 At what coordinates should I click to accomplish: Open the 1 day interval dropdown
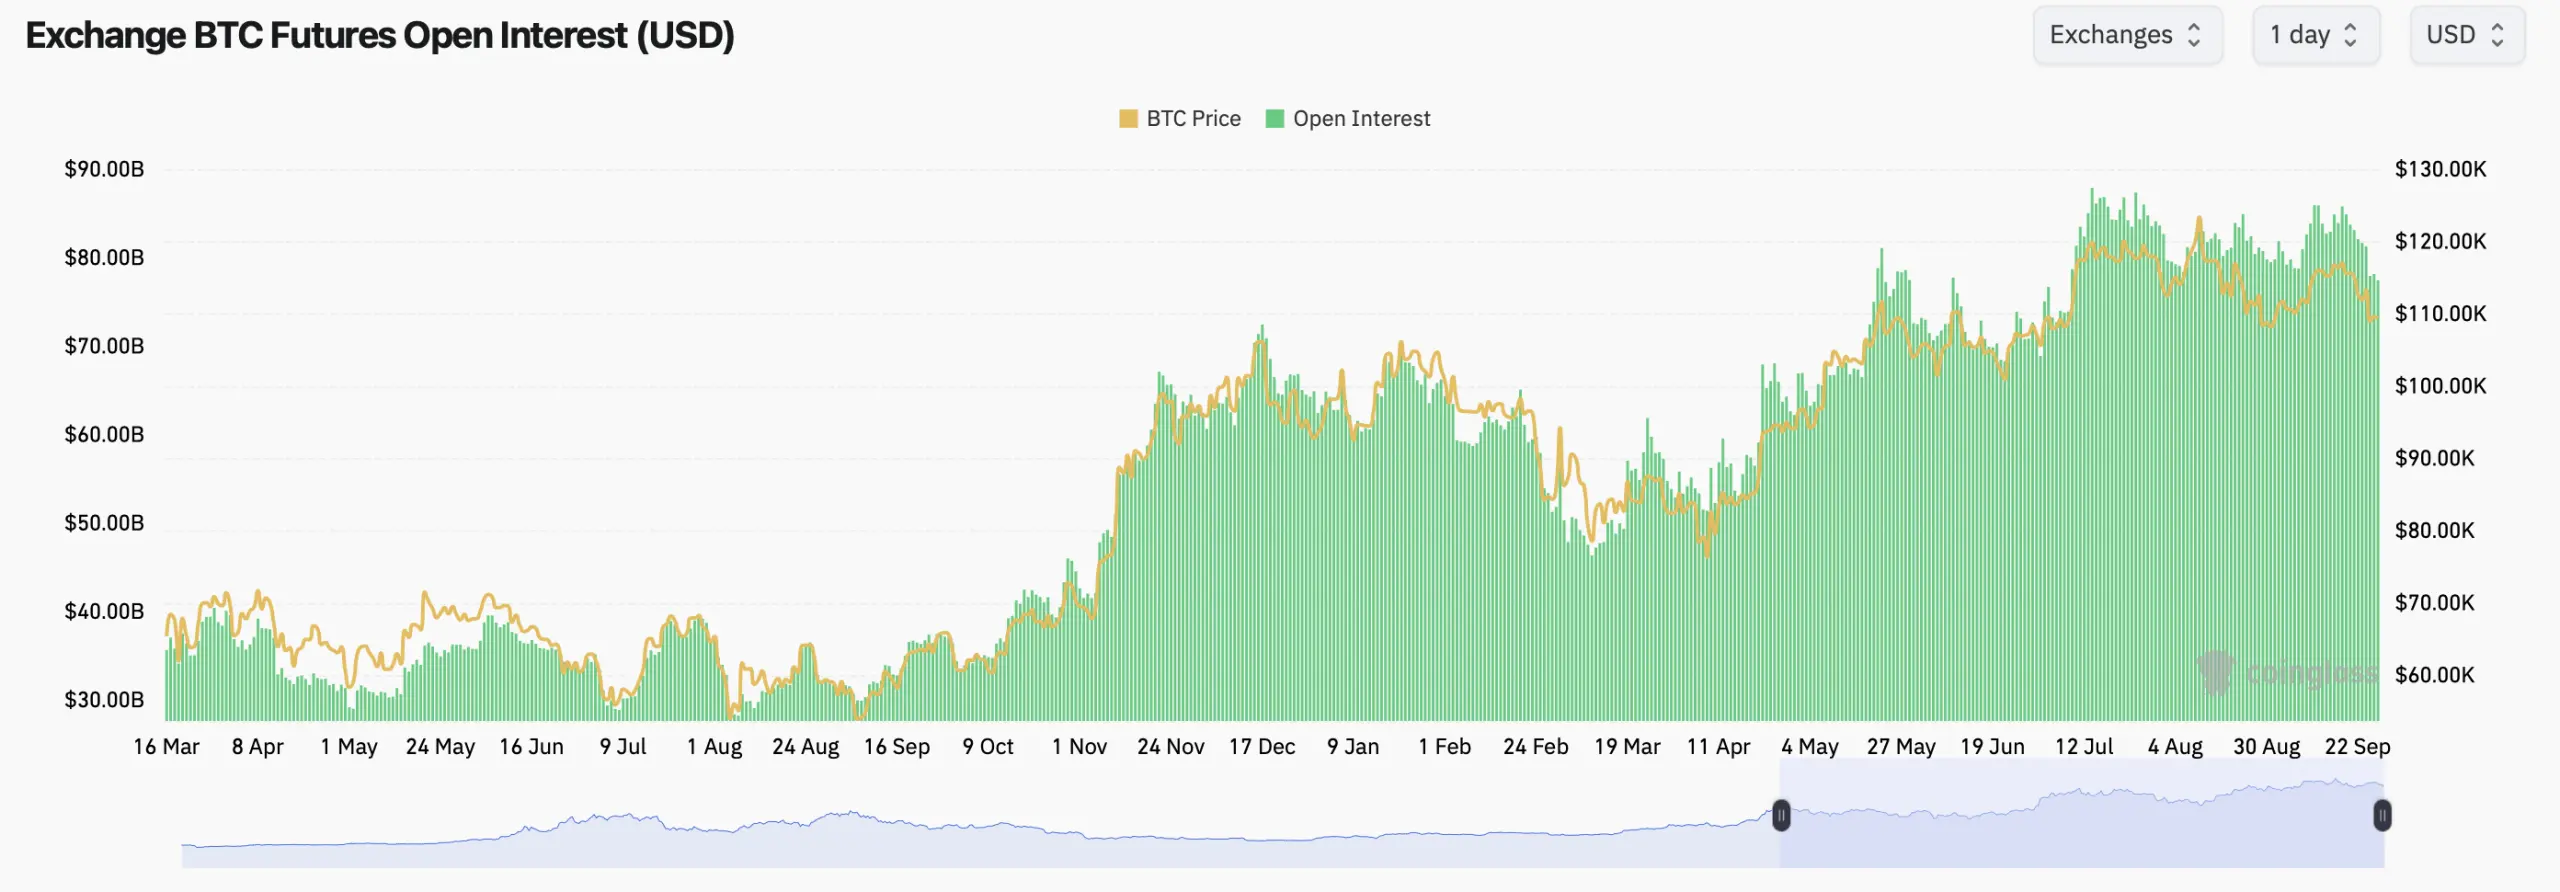click(2314, 35)
